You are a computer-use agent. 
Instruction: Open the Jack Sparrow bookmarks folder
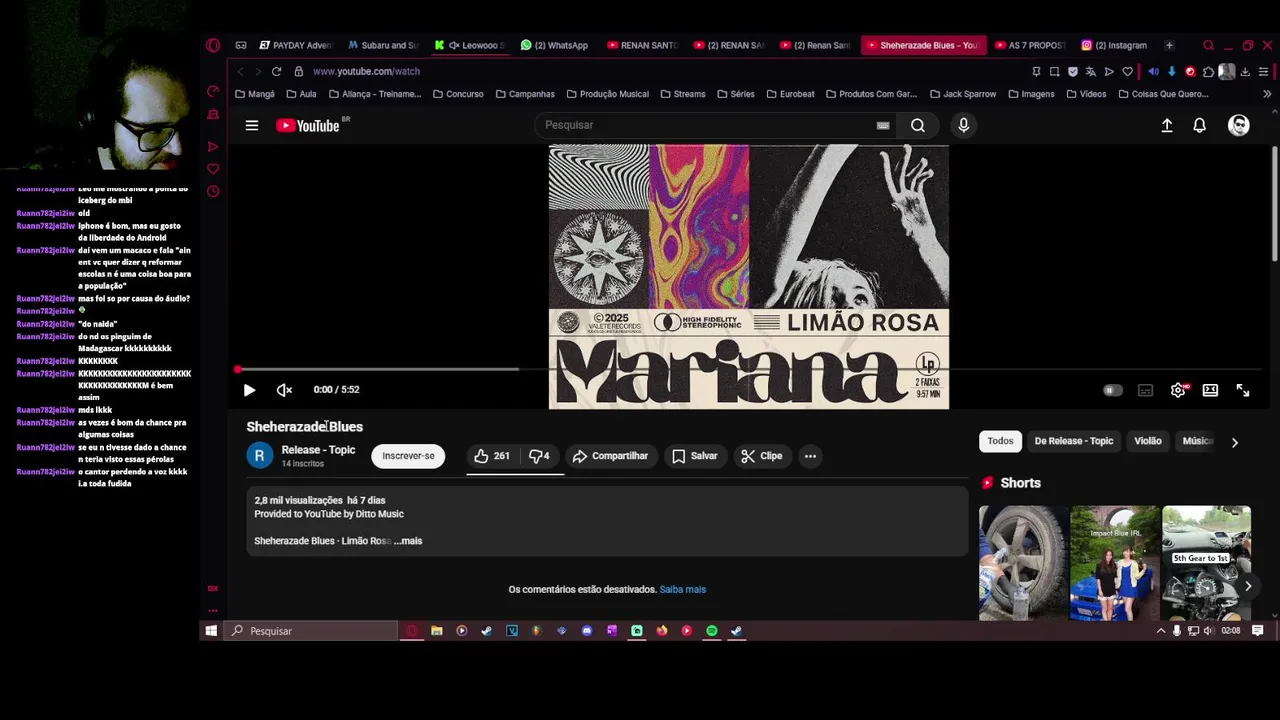click(963, 94)
